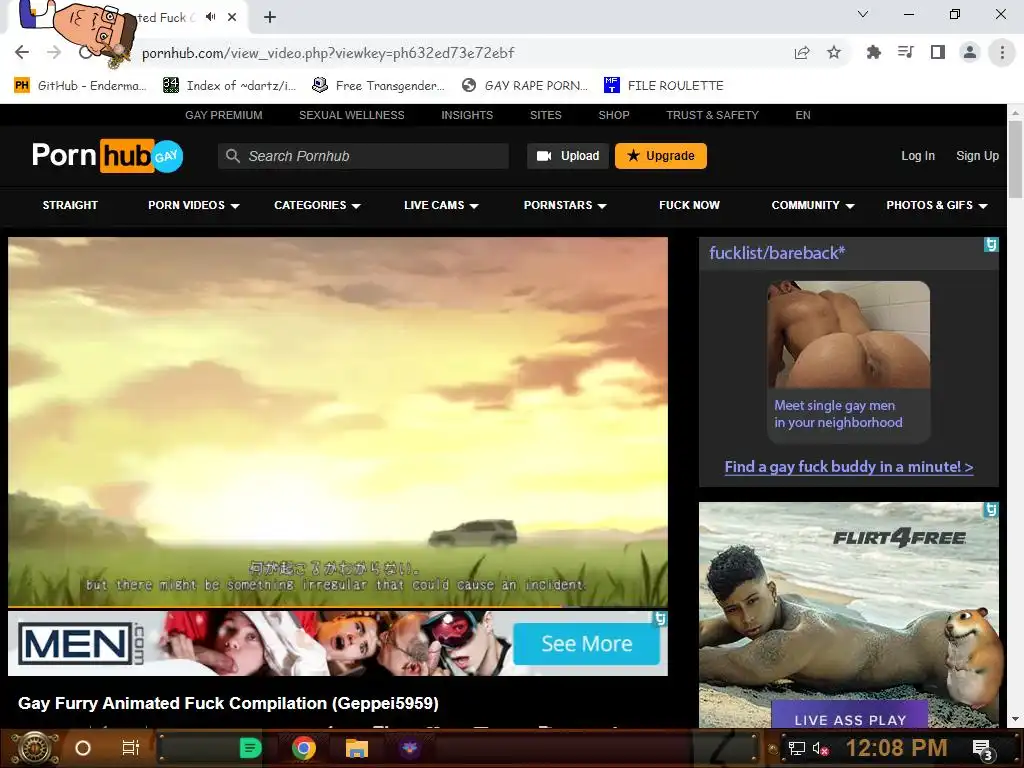Expand the PORNSTARS dropdown

(565, 205)
